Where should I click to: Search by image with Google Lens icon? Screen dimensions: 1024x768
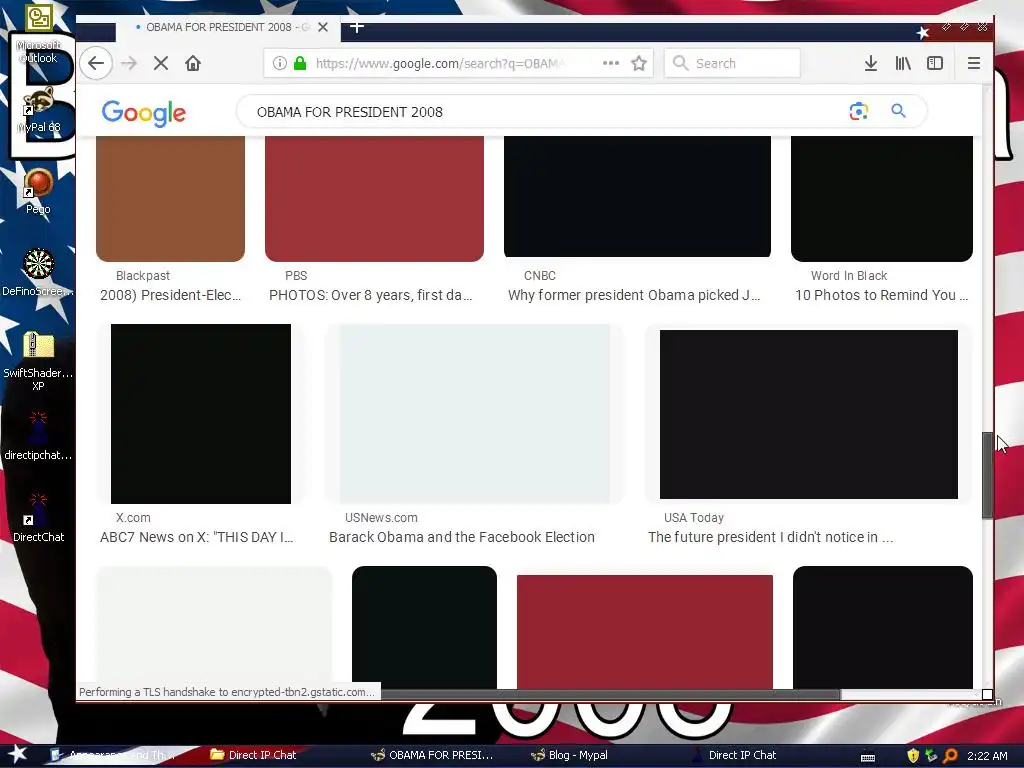coord(858,112)
